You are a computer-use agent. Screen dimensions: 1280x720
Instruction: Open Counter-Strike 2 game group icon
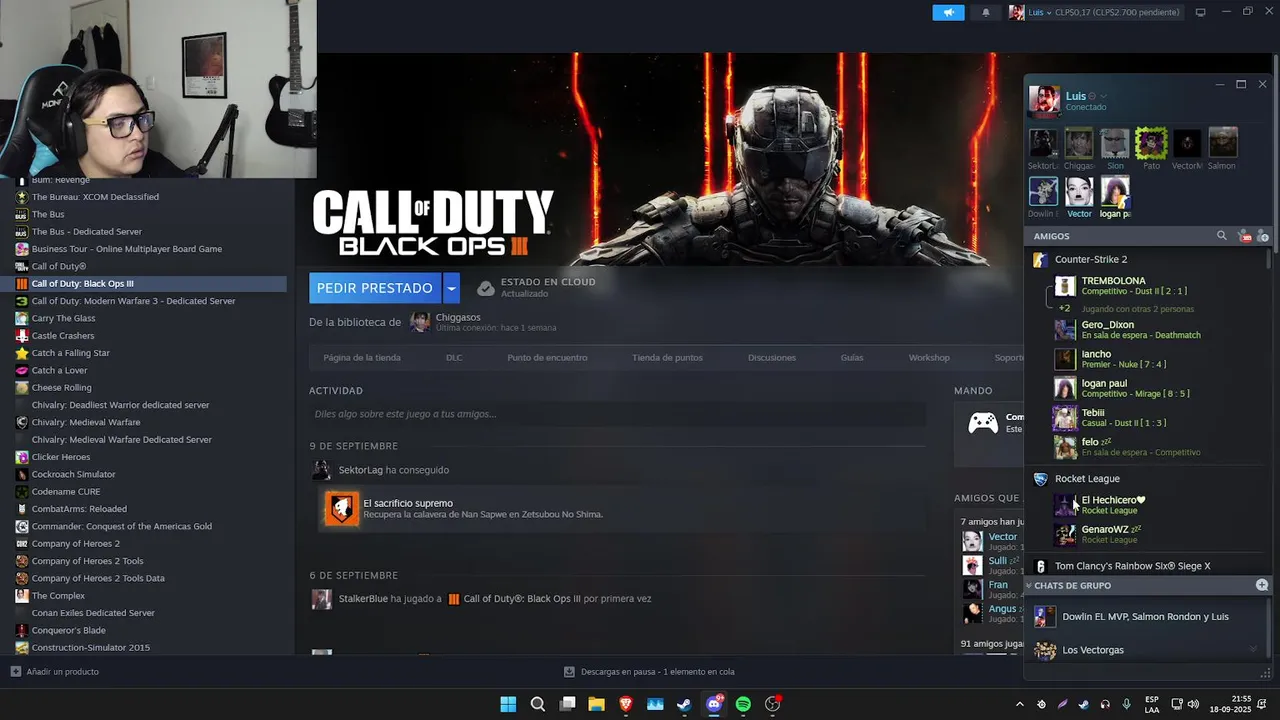pyautogui.click(x=1040, y=259)
